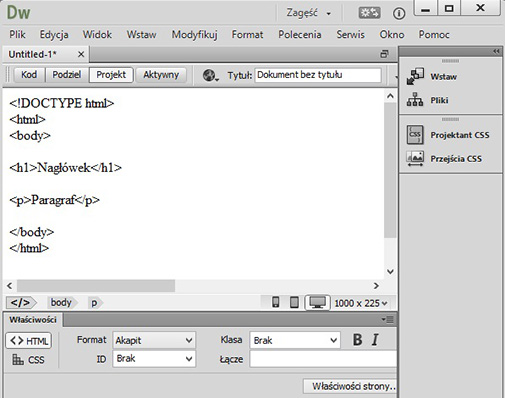Image resolution: width=505 pixels, height=398 pixels.
Task: Select the p tag in tag selector
Action: [x=94, y=303]
